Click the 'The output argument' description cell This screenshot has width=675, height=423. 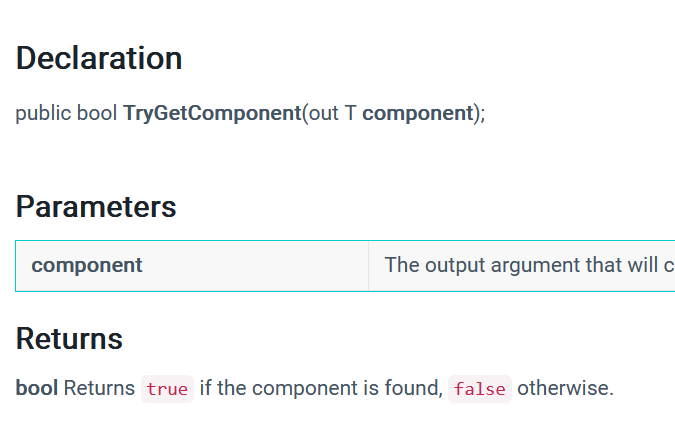pos(521,265)
